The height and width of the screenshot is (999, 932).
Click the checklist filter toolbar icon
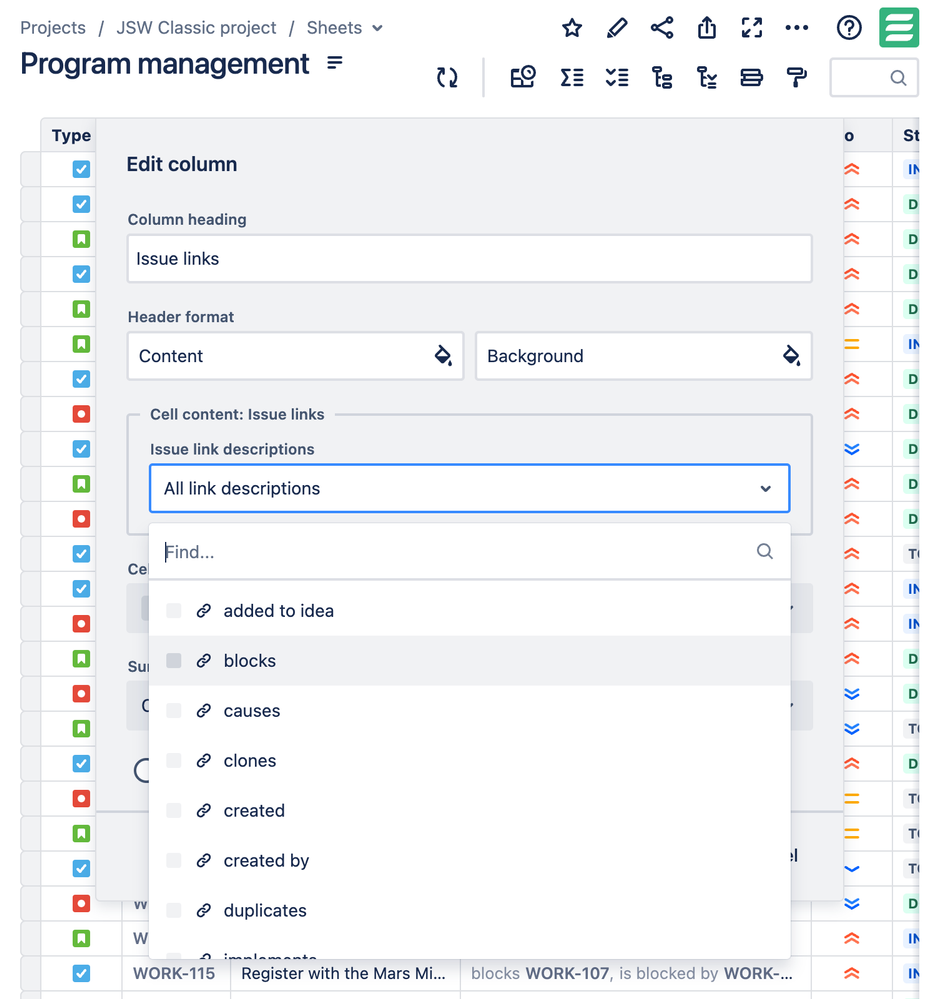[617, 78]
